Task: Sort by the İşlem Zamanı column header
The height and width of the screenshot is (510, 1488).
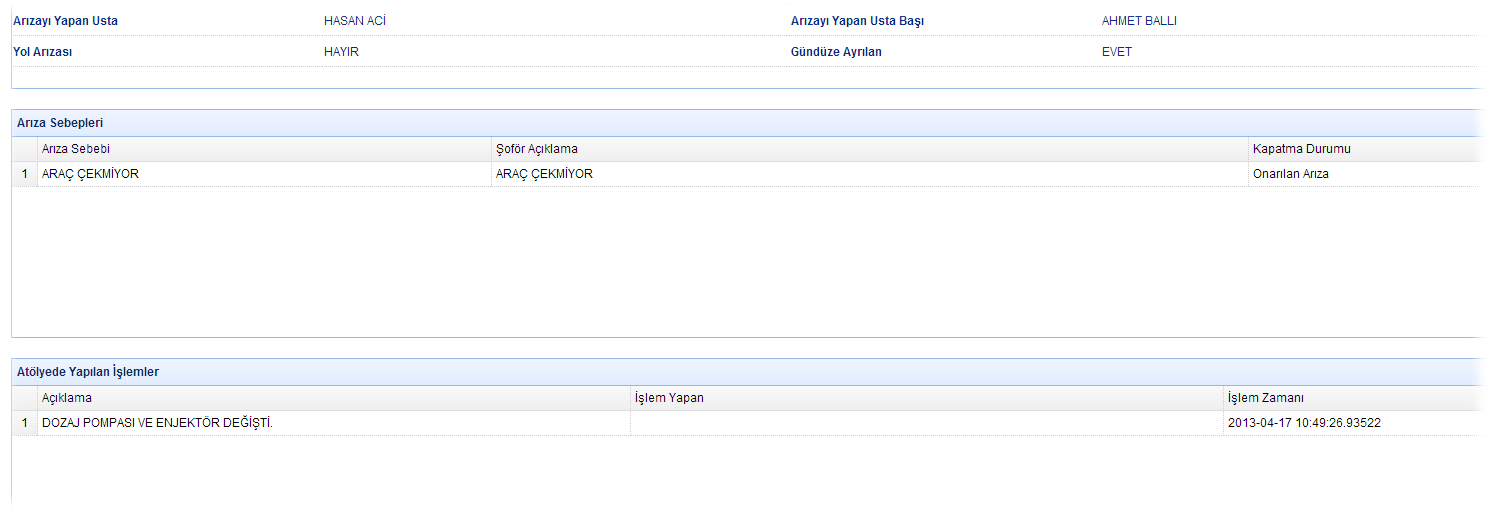Action: tap(1265, 398)
